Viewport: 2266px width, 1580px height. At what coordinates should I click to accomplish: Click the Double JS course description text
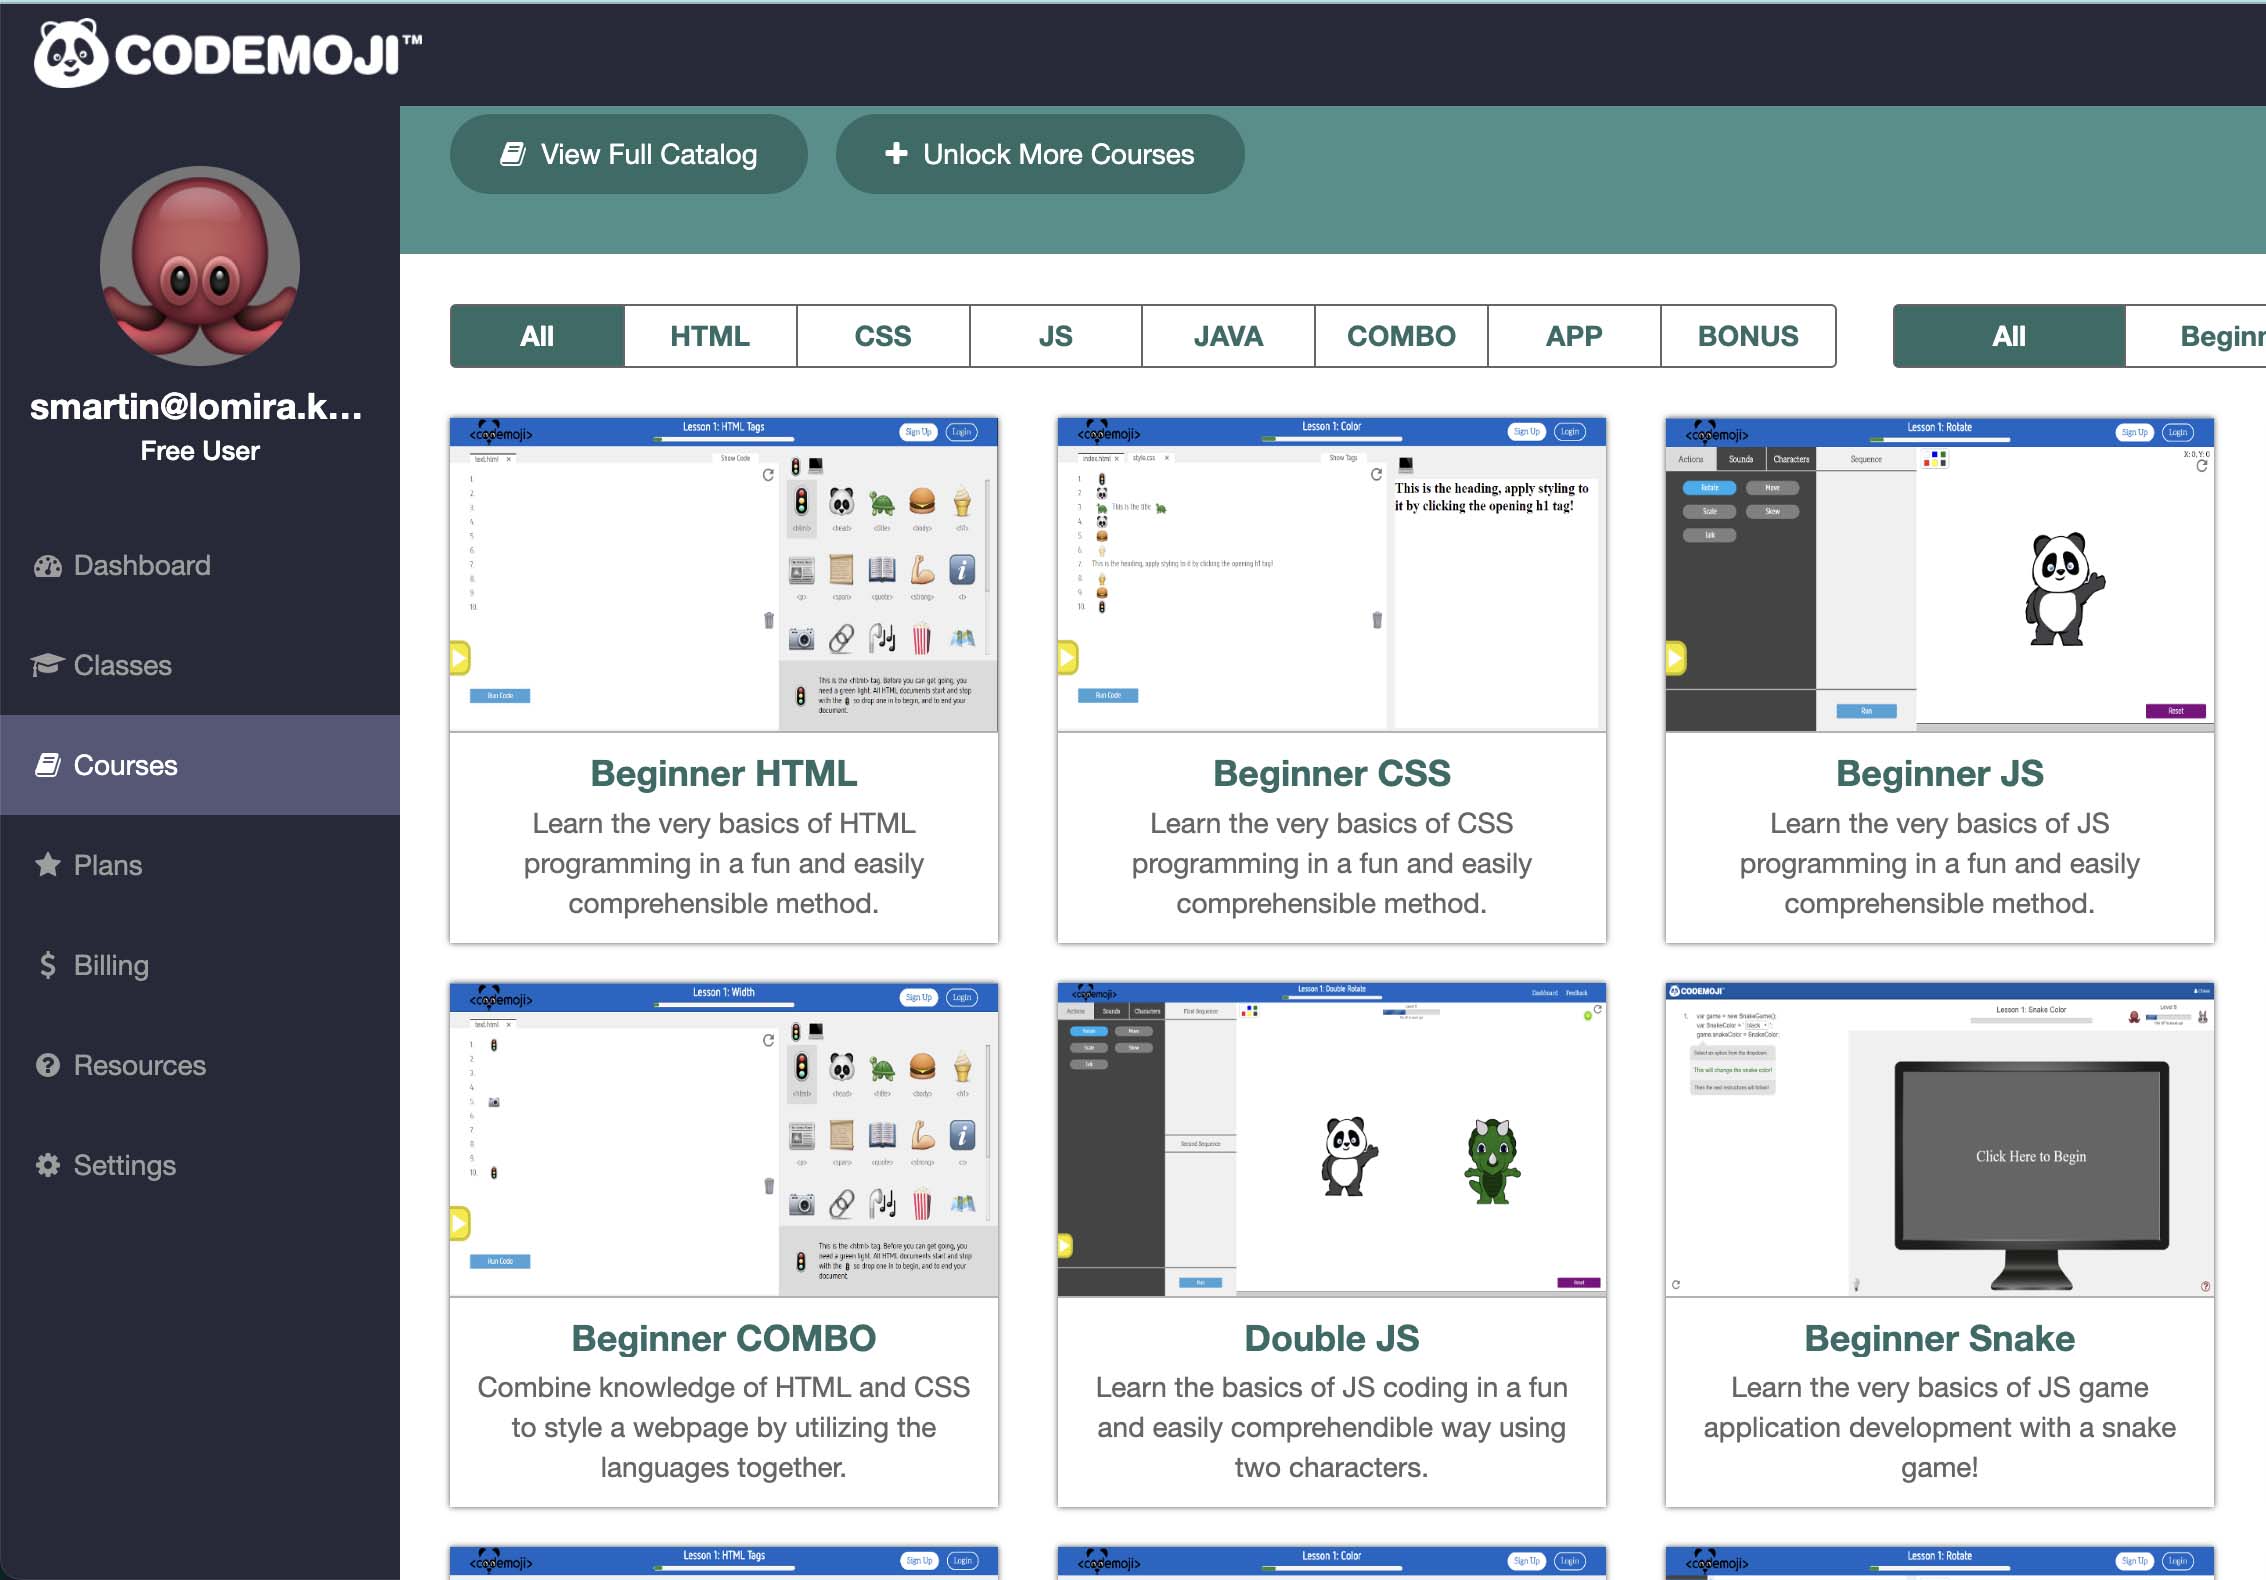click(x=1332, y=1427)
